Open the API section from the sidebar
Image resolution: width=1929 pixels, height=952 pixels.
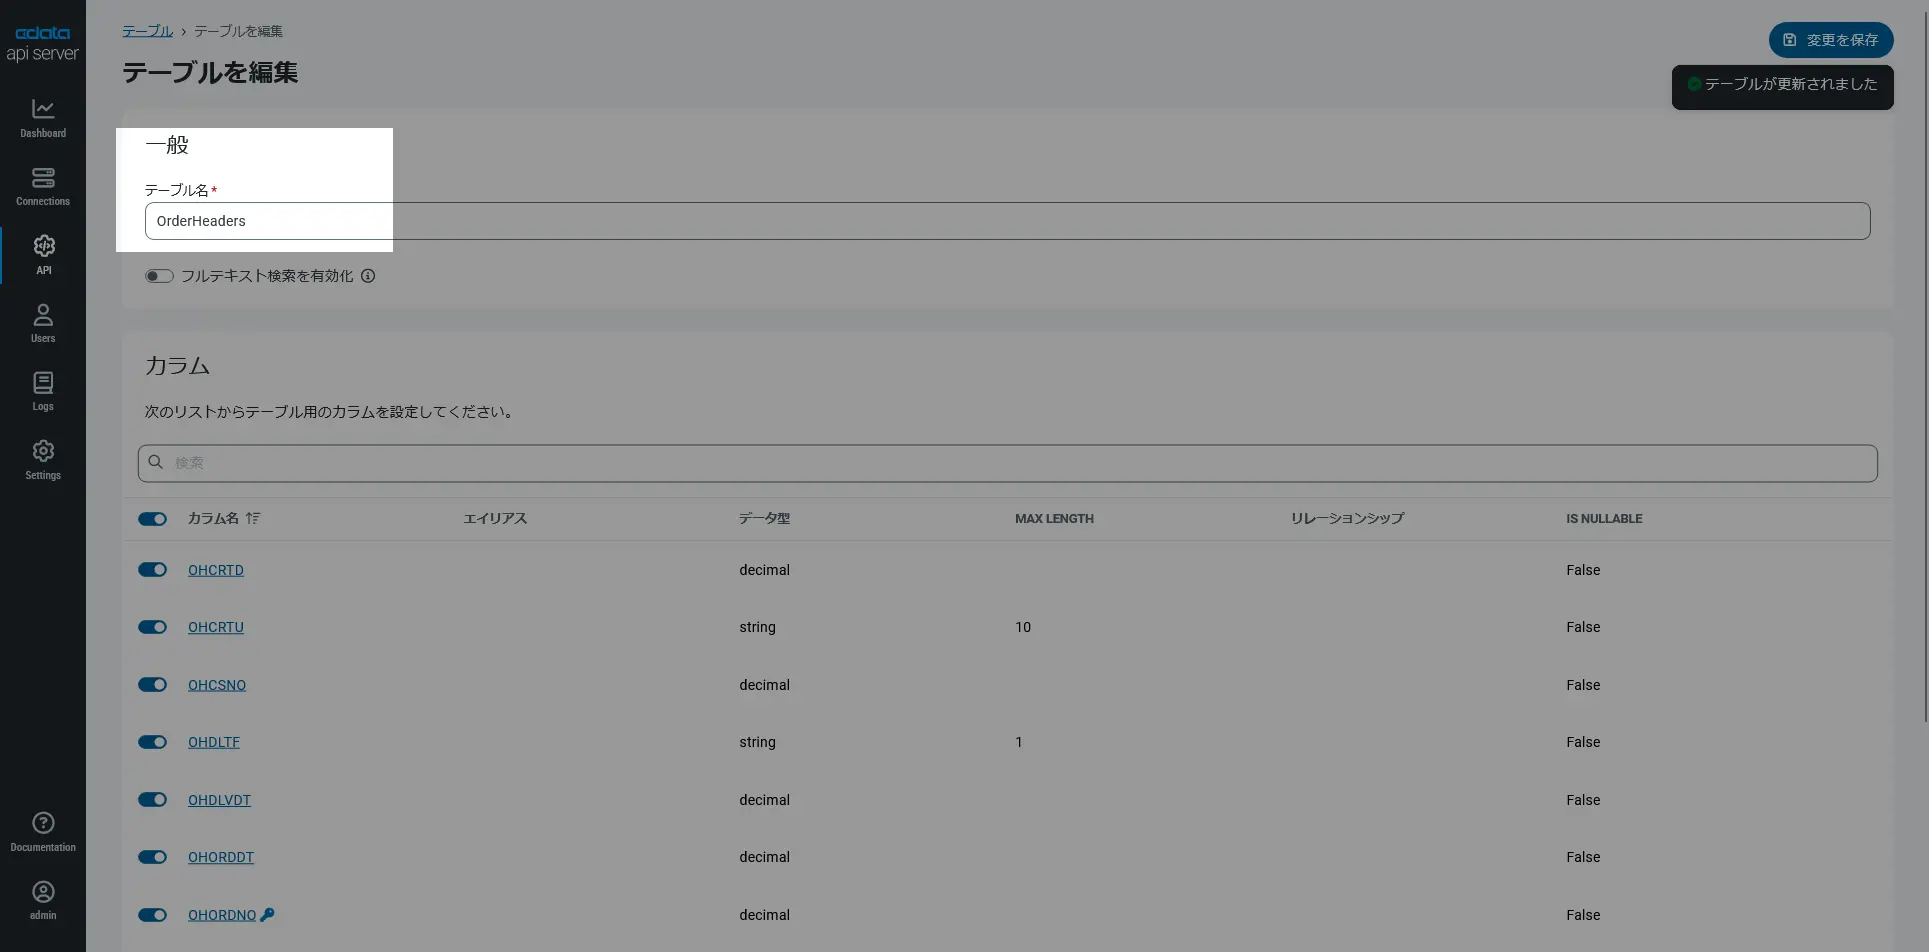pos(42,253)
